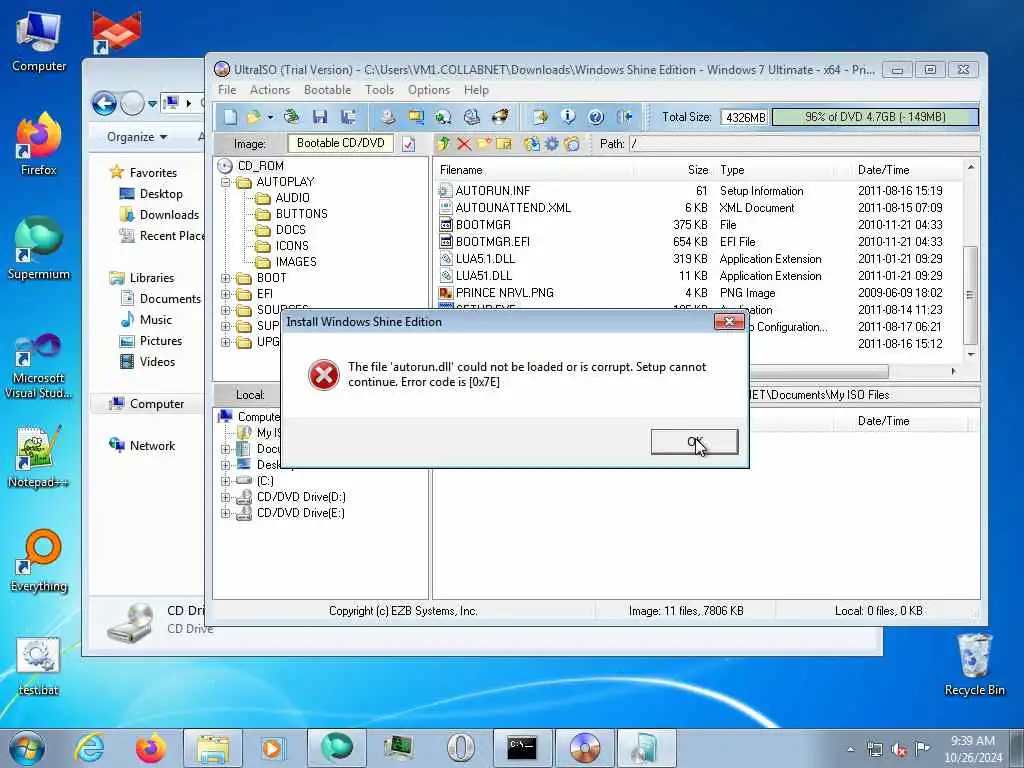Image resolution: width=1024 pixels, height=768 pixels.
Task: Select the AUTOUNATTEND.XML file
Action: click(513, 208)
